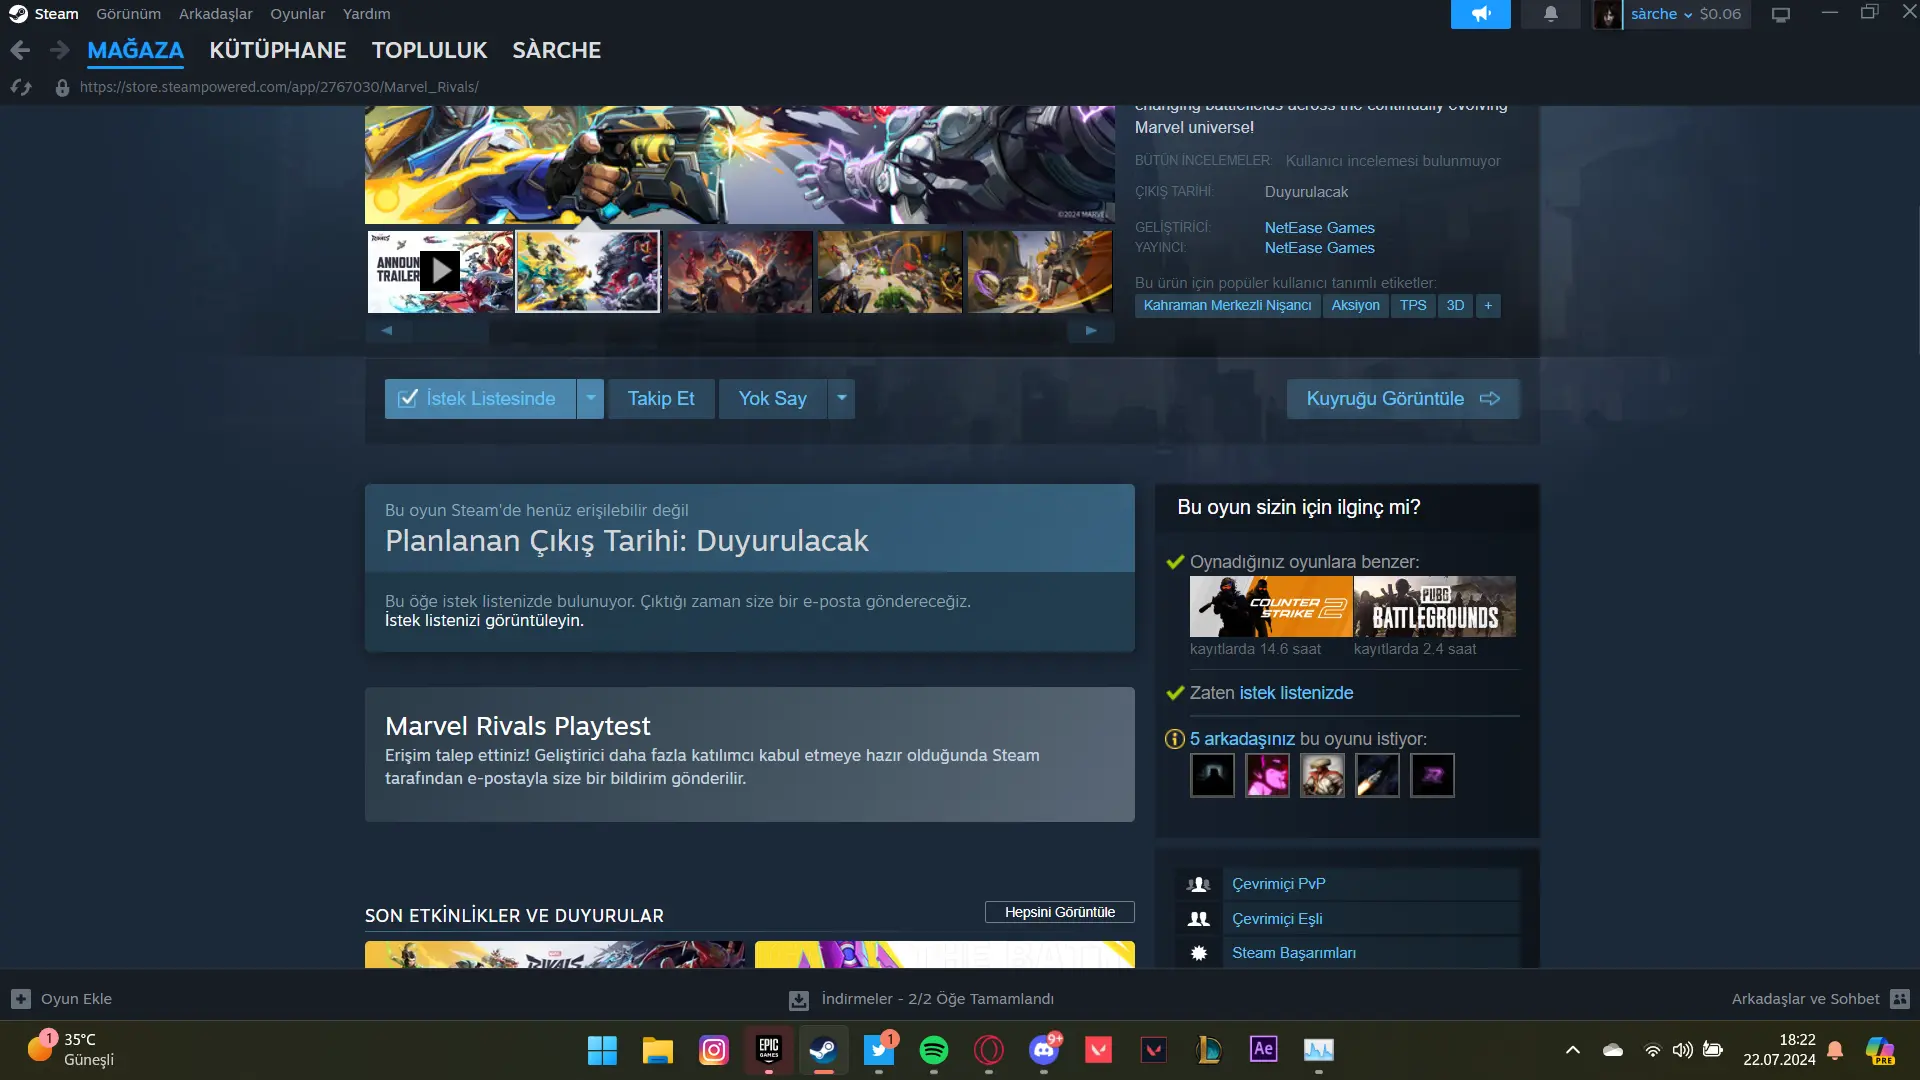
Task: Open the İstek listenizi görüntüleyin link
Action: [x=484, y=621]
